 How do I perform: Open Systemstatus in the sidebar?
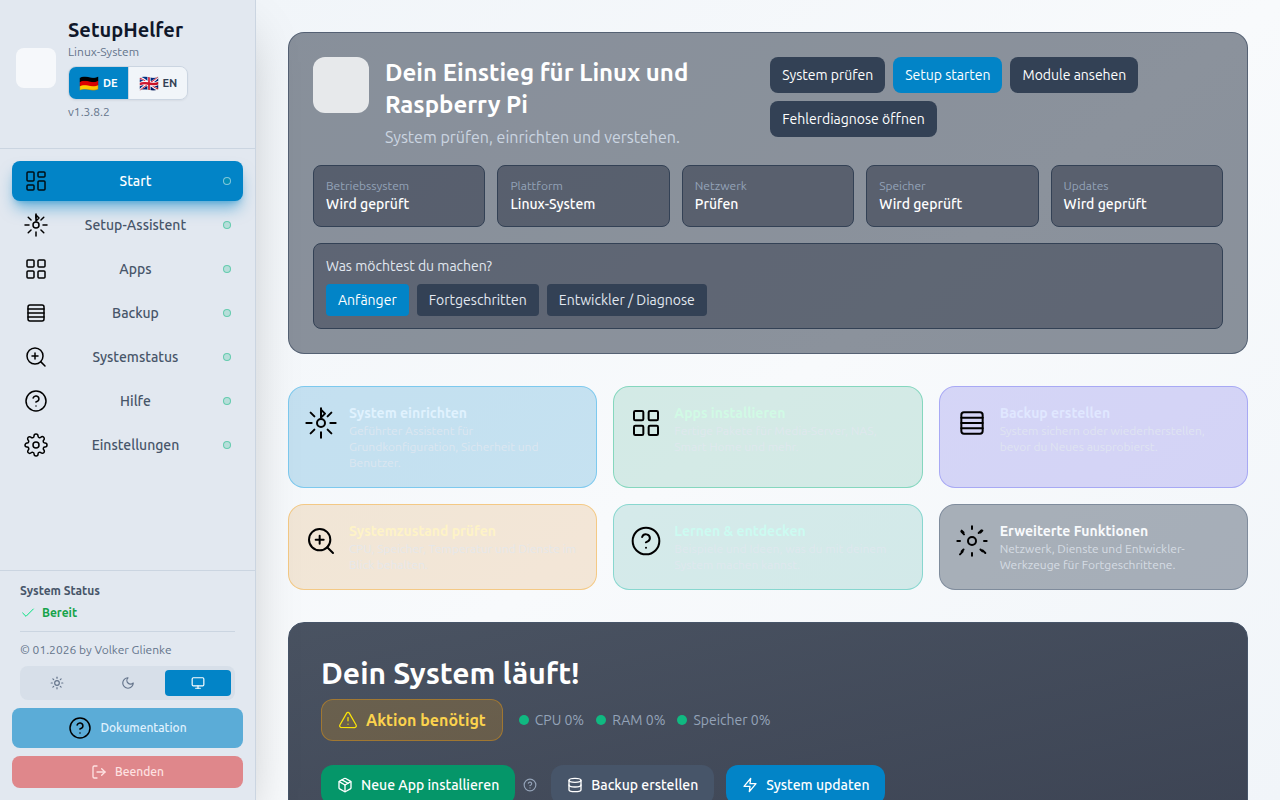[127, 357]
